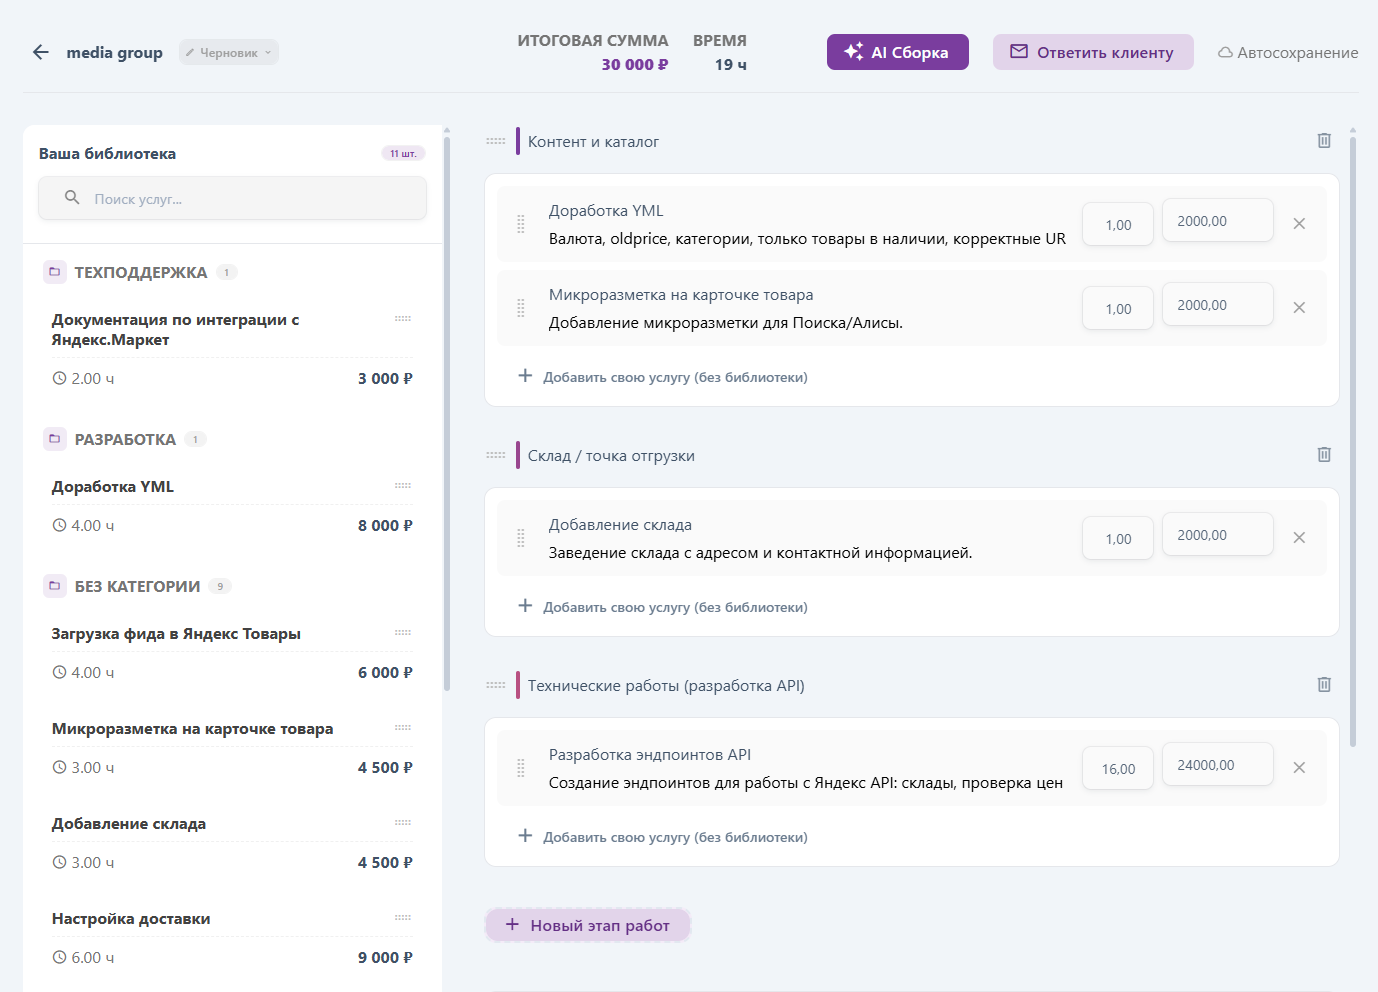The height and width of the screenshot is (992, 1378).
Task: Add custom service to Технические работы
Action: pyautogui.click(x=663, y=837)
